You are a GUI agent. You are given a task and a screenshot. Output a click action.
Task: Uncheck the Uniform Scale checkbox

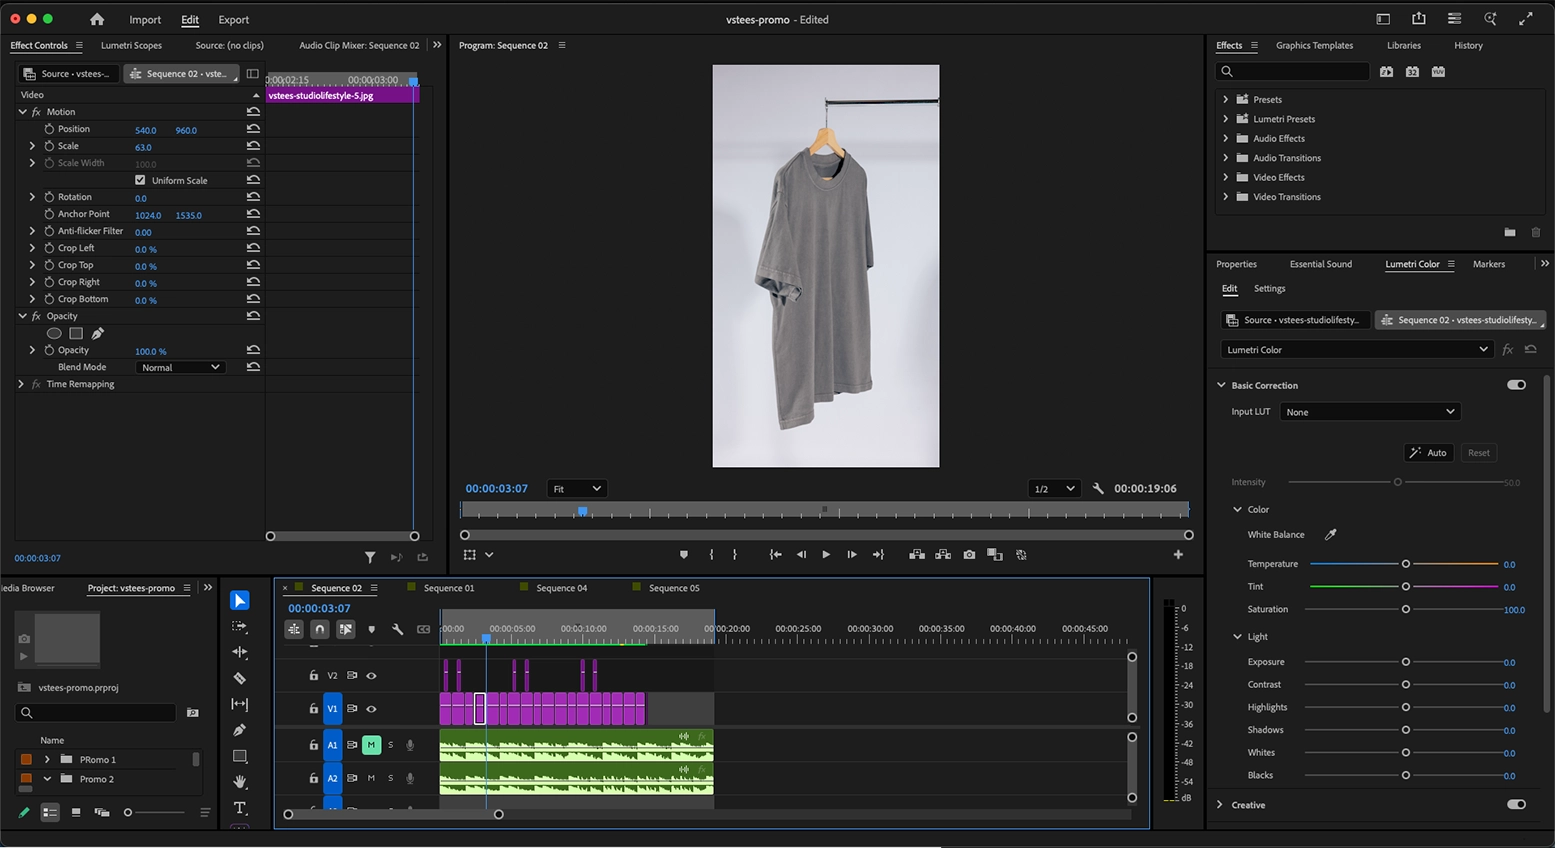(x=140, y=181)
